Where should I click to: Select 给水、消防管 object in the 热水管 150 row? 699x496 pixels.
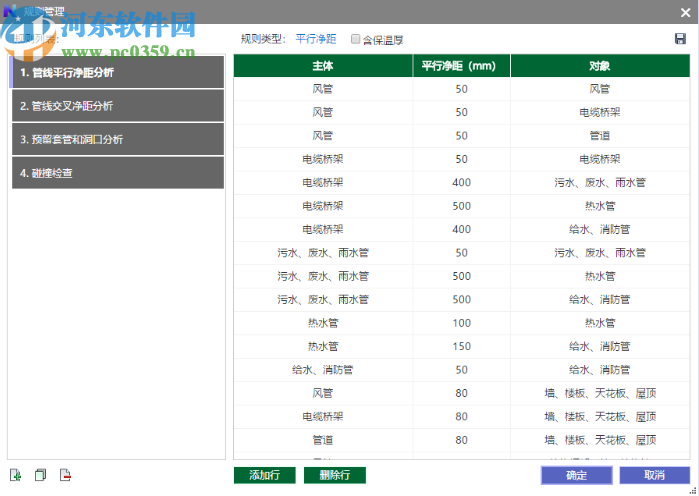[600, 346]
